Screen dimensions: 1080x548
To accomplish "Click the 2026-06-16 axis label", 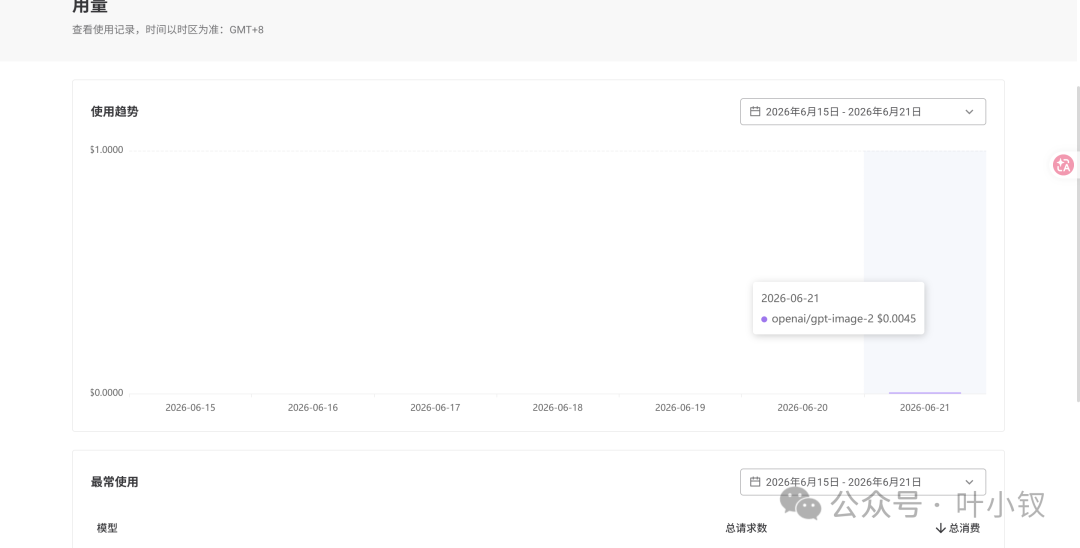I will pos(313,408).
